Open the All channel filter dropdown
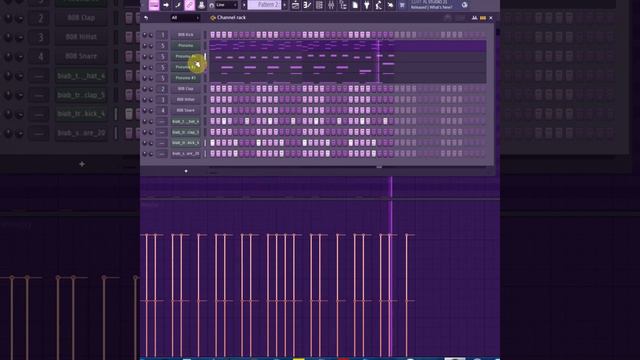This screenshot has height=360, width=640. click(185, 18)
